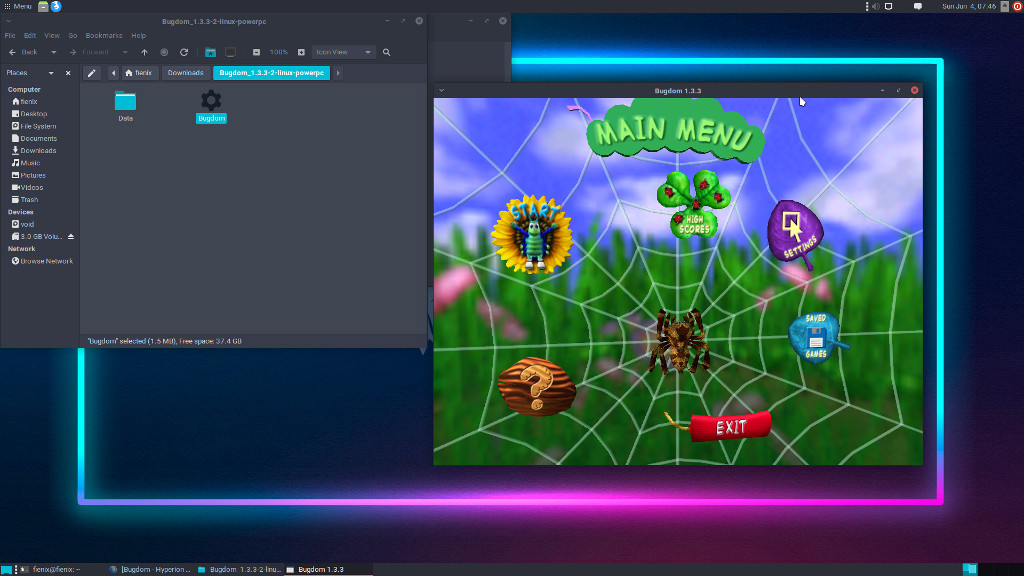Toggle the location text entry pencil button
Screen dimensions: 1024x576
(x=91, y=73)
